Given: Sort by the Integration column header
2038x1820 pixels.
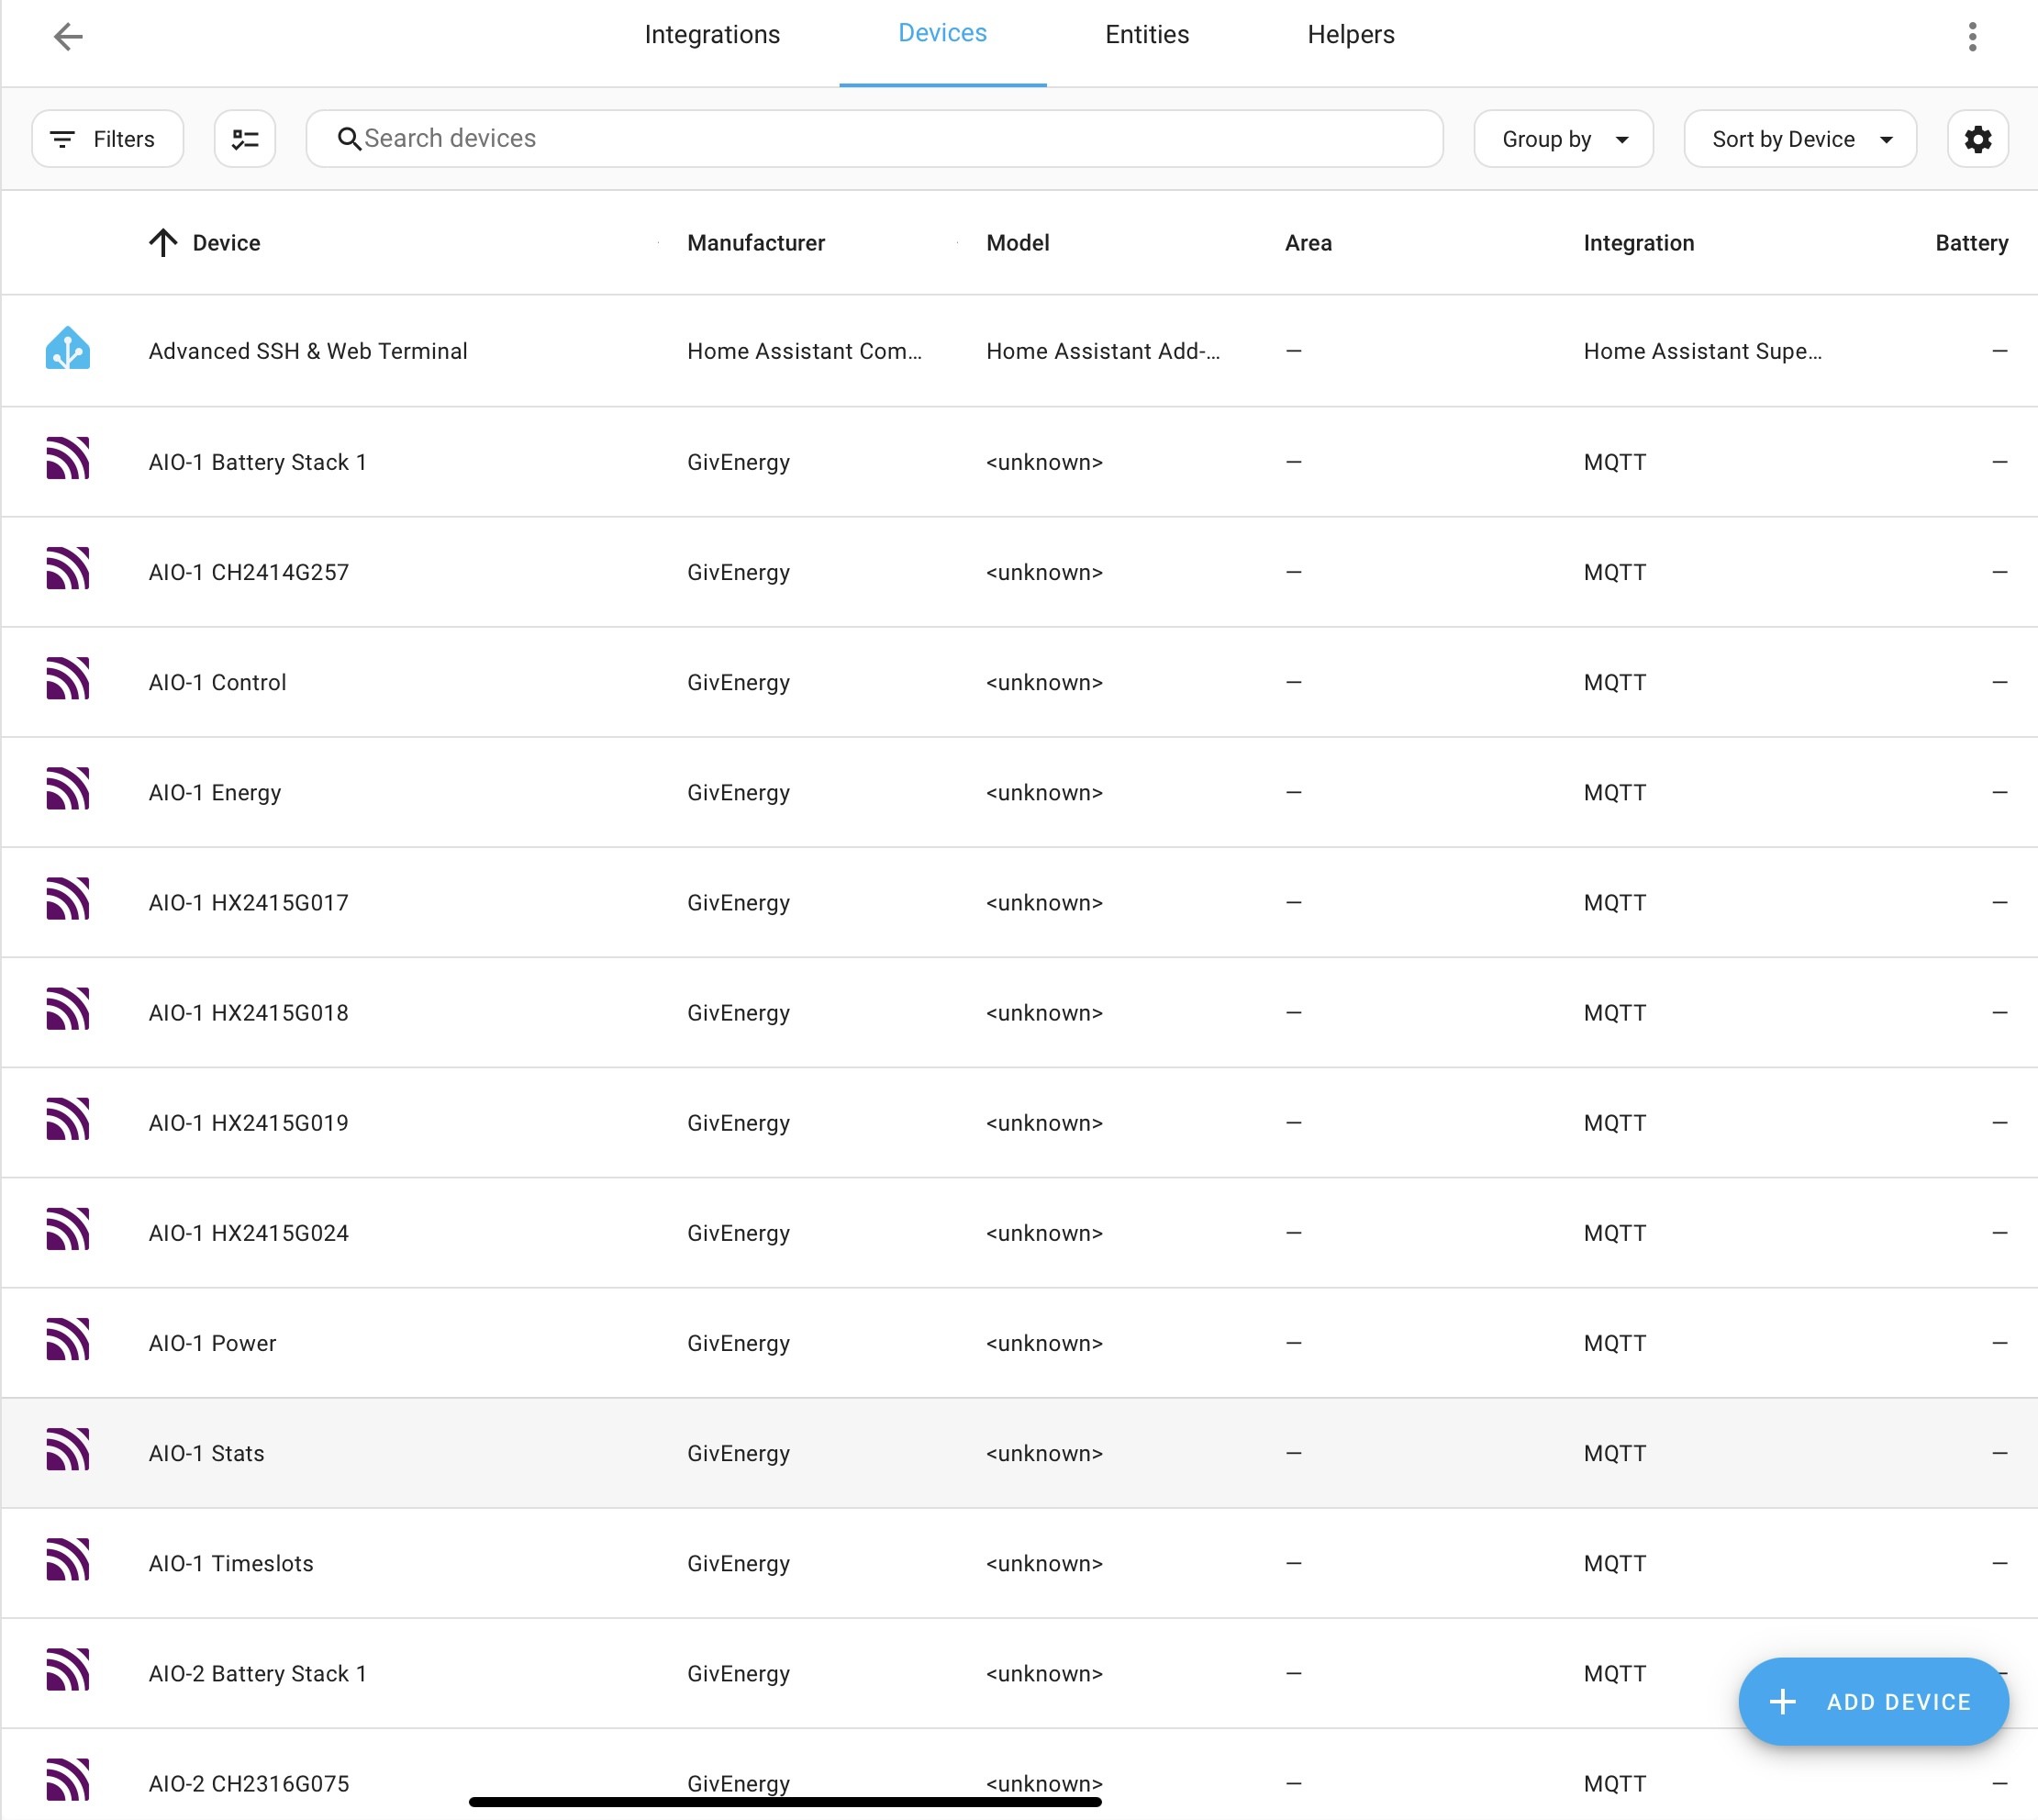Looking at the screenshot, I should click(x=1638, y=243).
